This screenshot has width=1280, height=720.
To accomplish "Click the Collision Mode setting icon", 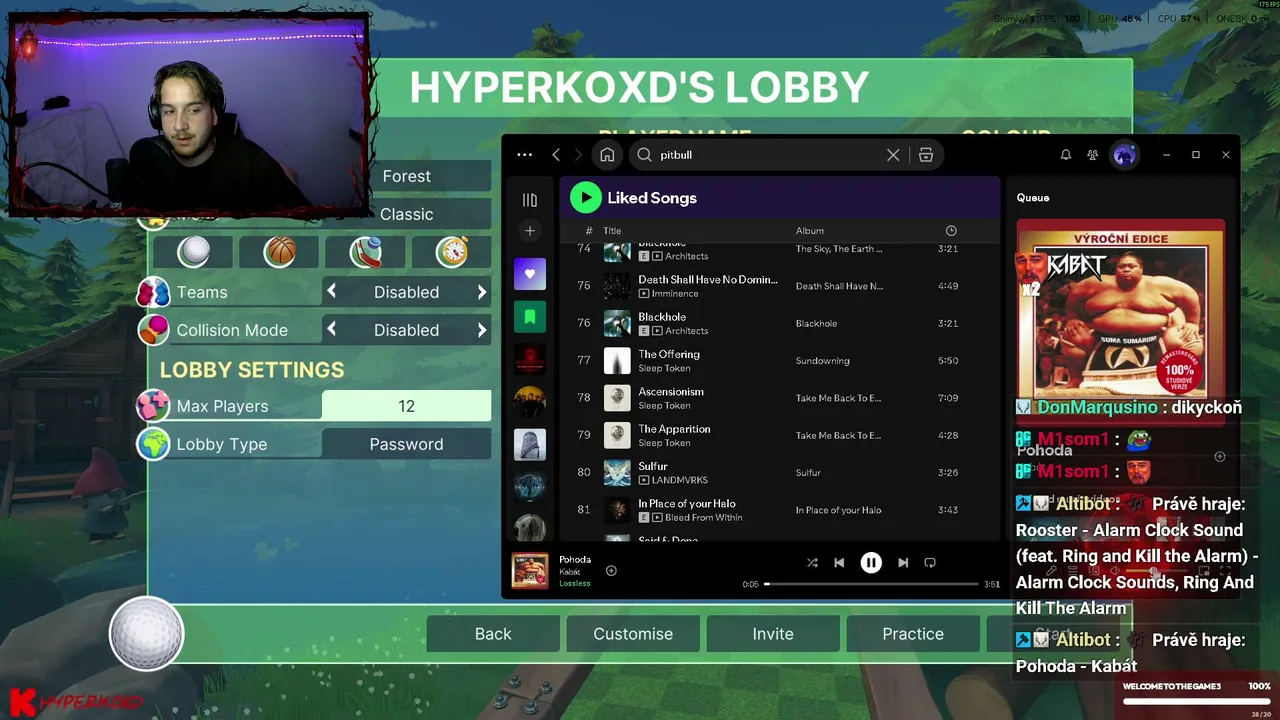I will click(153, 330).
